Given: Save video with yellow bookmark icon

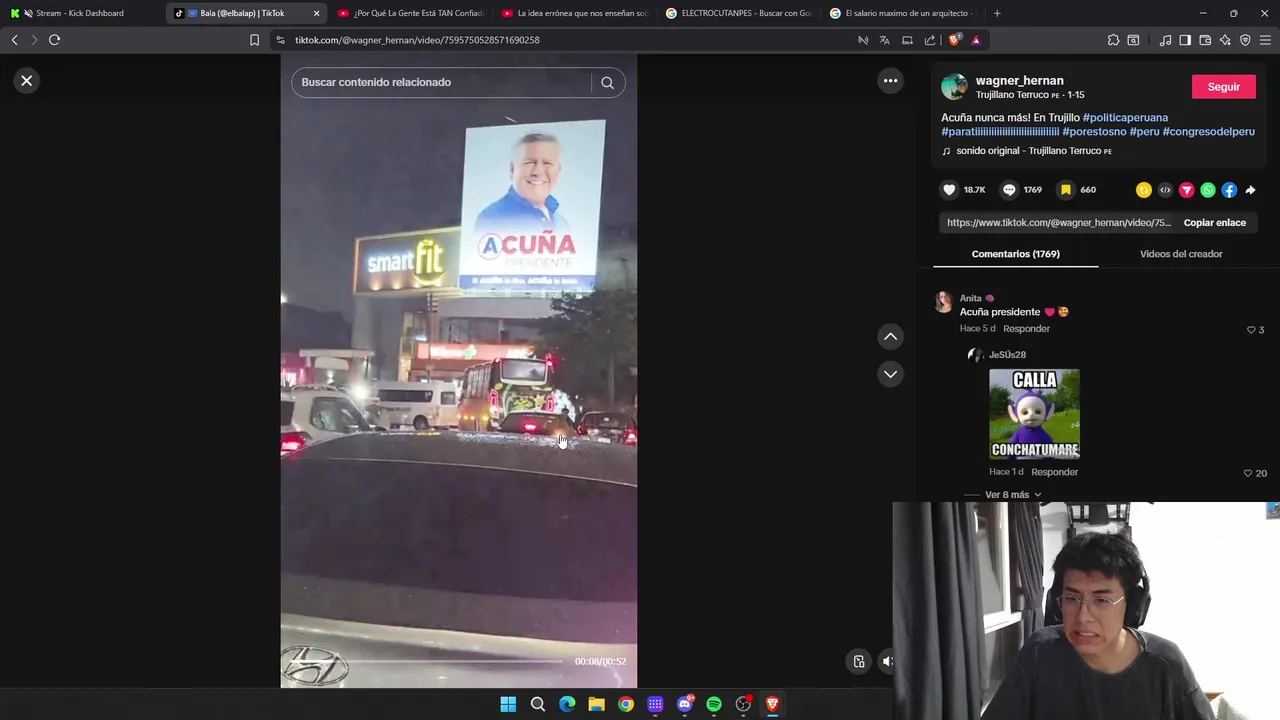Looking at the screenshot, I should click(x=1066, y=190).
